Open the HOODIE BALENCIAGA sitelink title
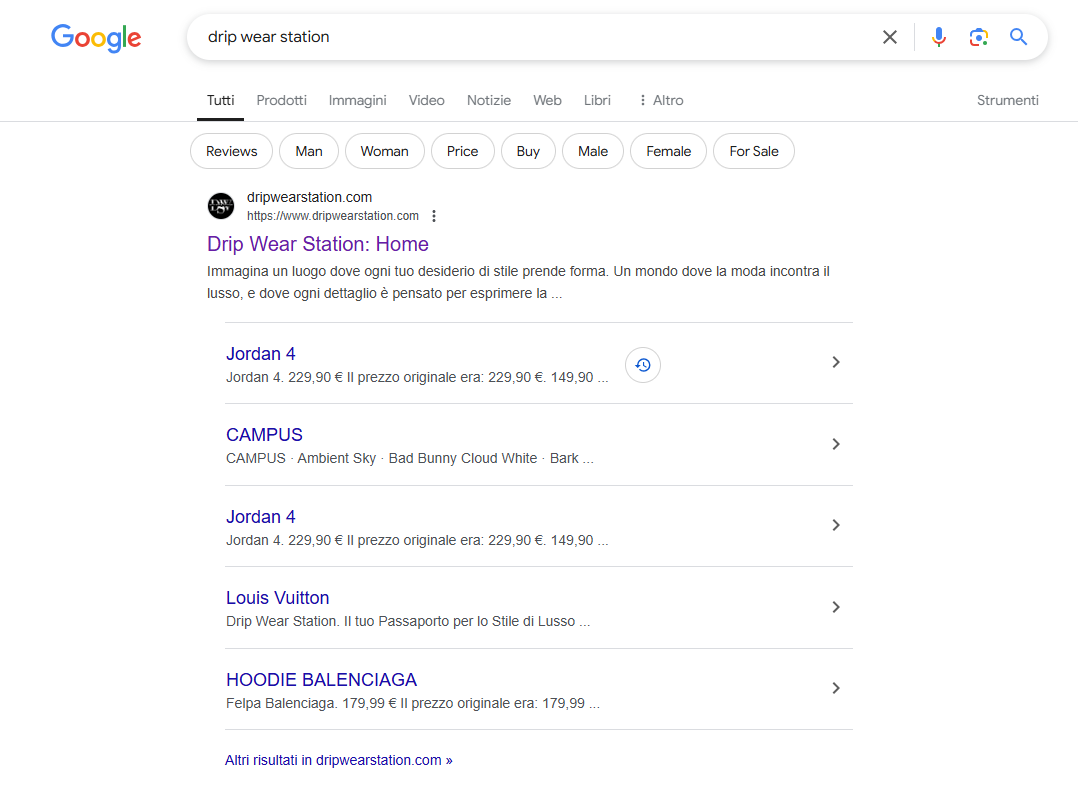 coord(321,680)
